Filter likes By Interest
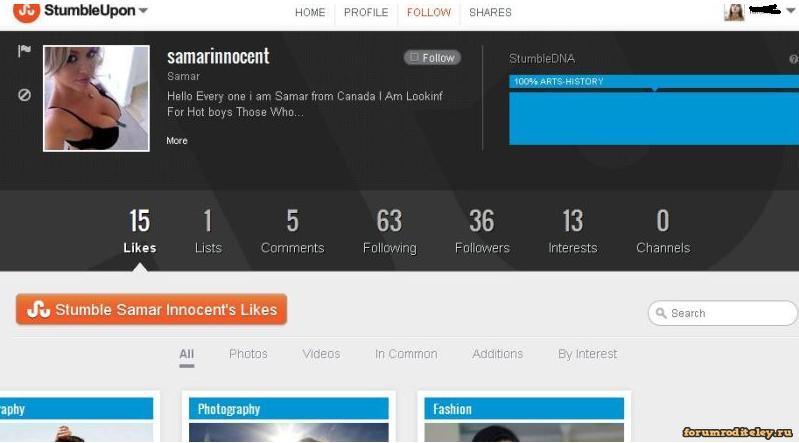Screen dimensions: 799x443 click(x=588, y=354)
